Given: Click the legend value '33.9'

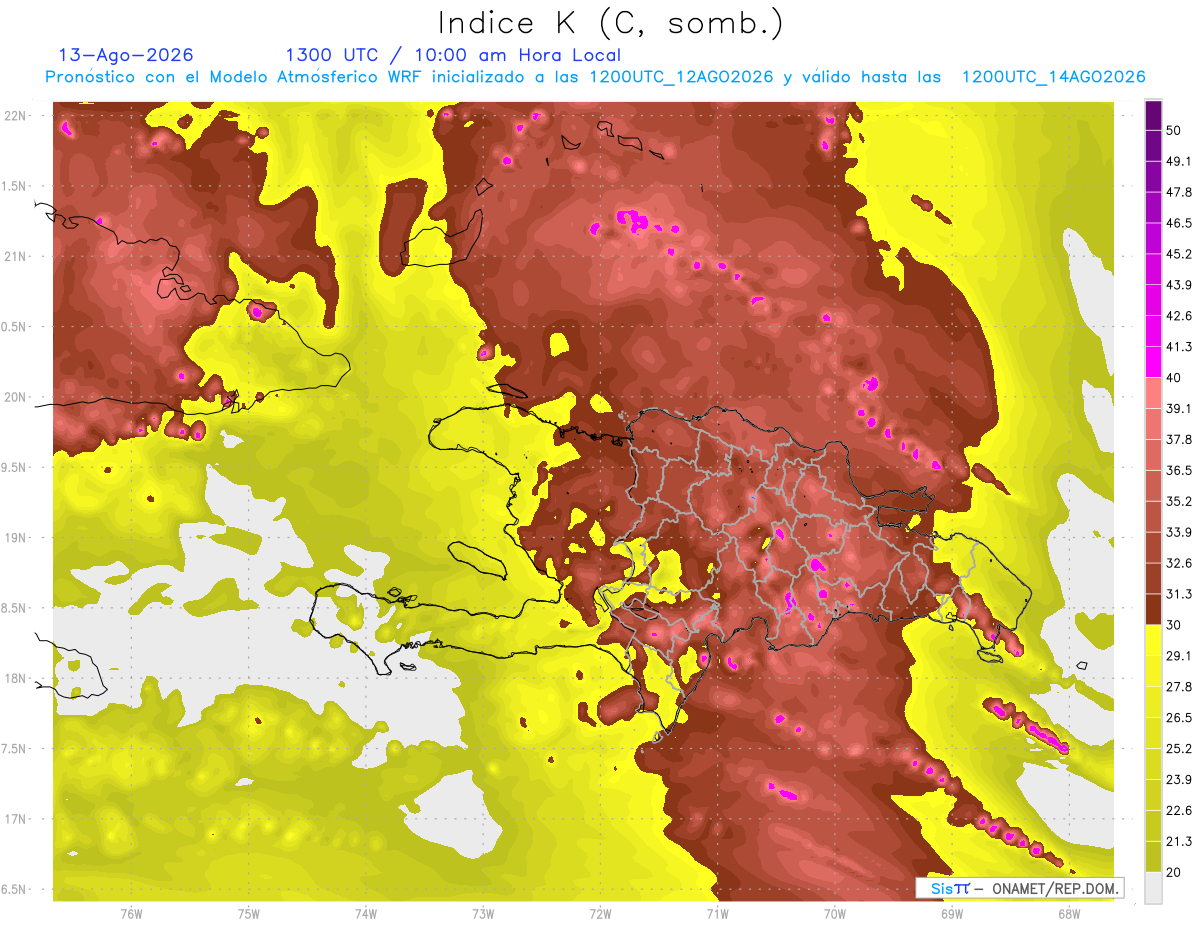Looking at the screenshot, I should (1179, 532).
